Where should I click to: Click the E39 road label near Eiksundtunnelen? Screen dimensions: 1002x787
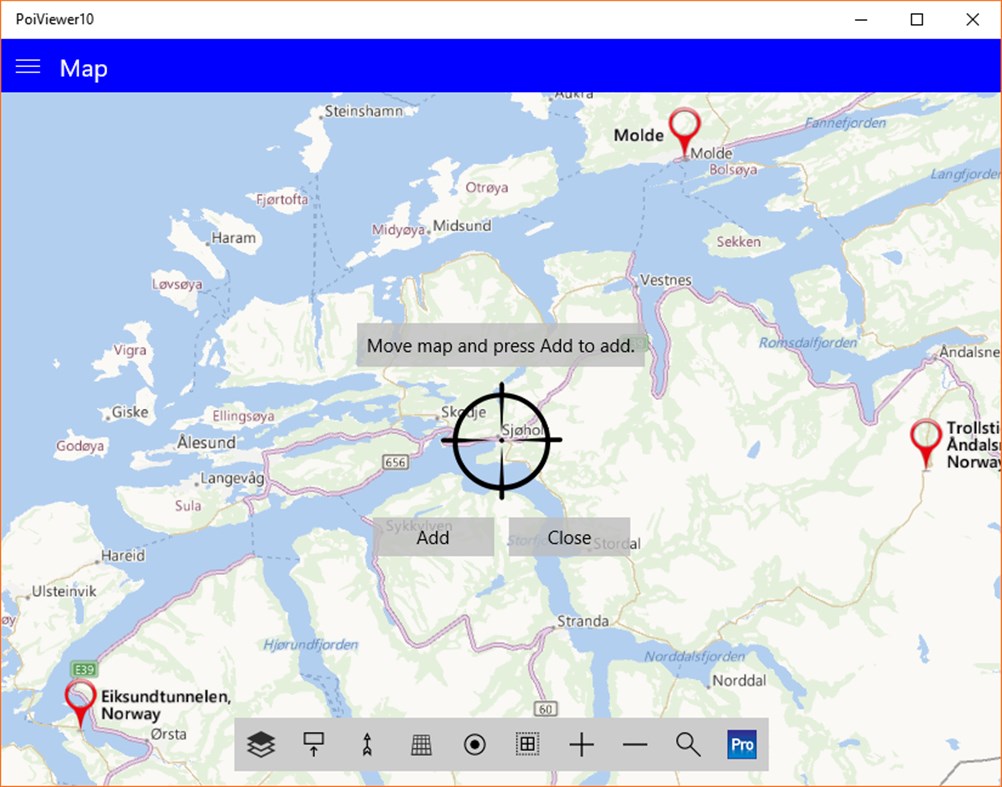point(83,667)
